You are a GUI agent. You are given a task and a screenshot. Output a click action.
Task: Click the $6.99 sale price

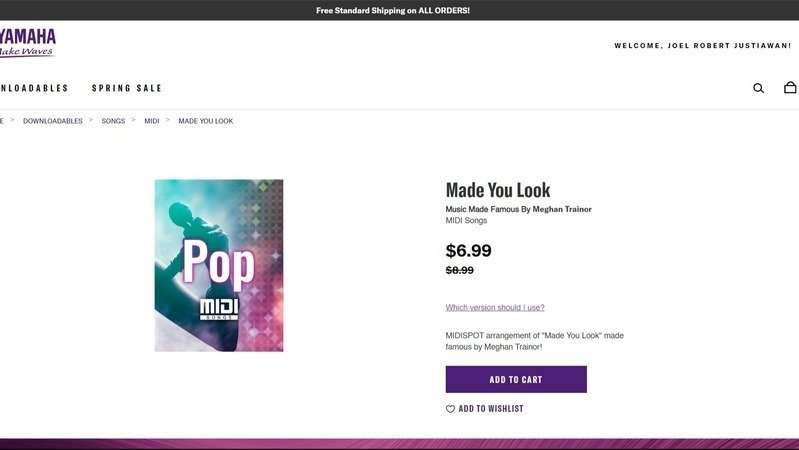click(469, 251)
